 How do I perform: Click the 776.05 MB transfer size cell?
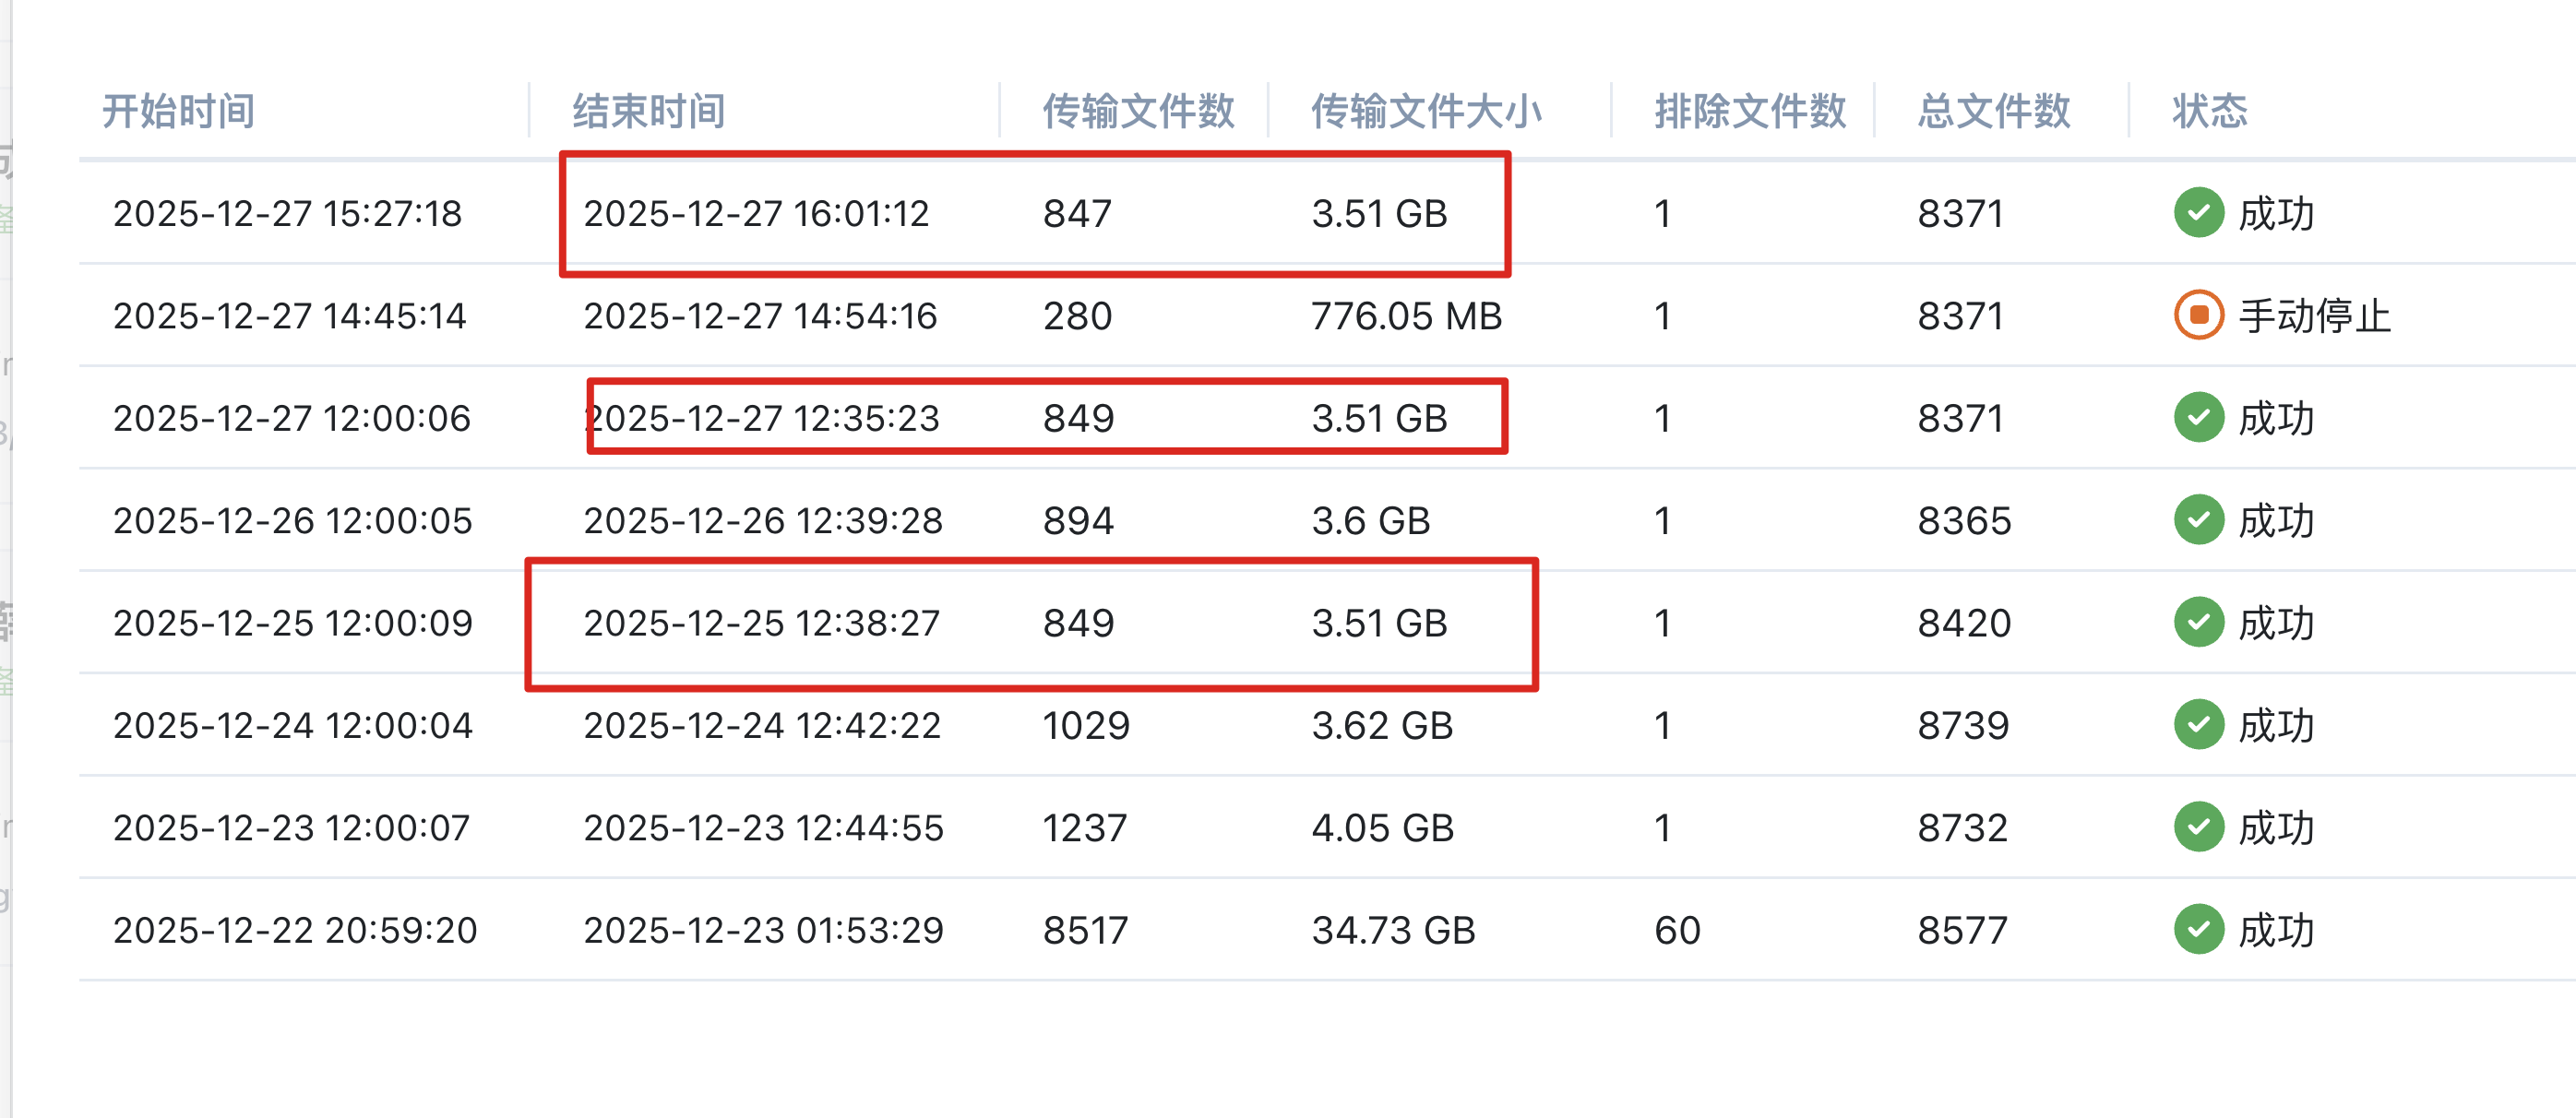pyautogui.click(x=1406, y=316)
